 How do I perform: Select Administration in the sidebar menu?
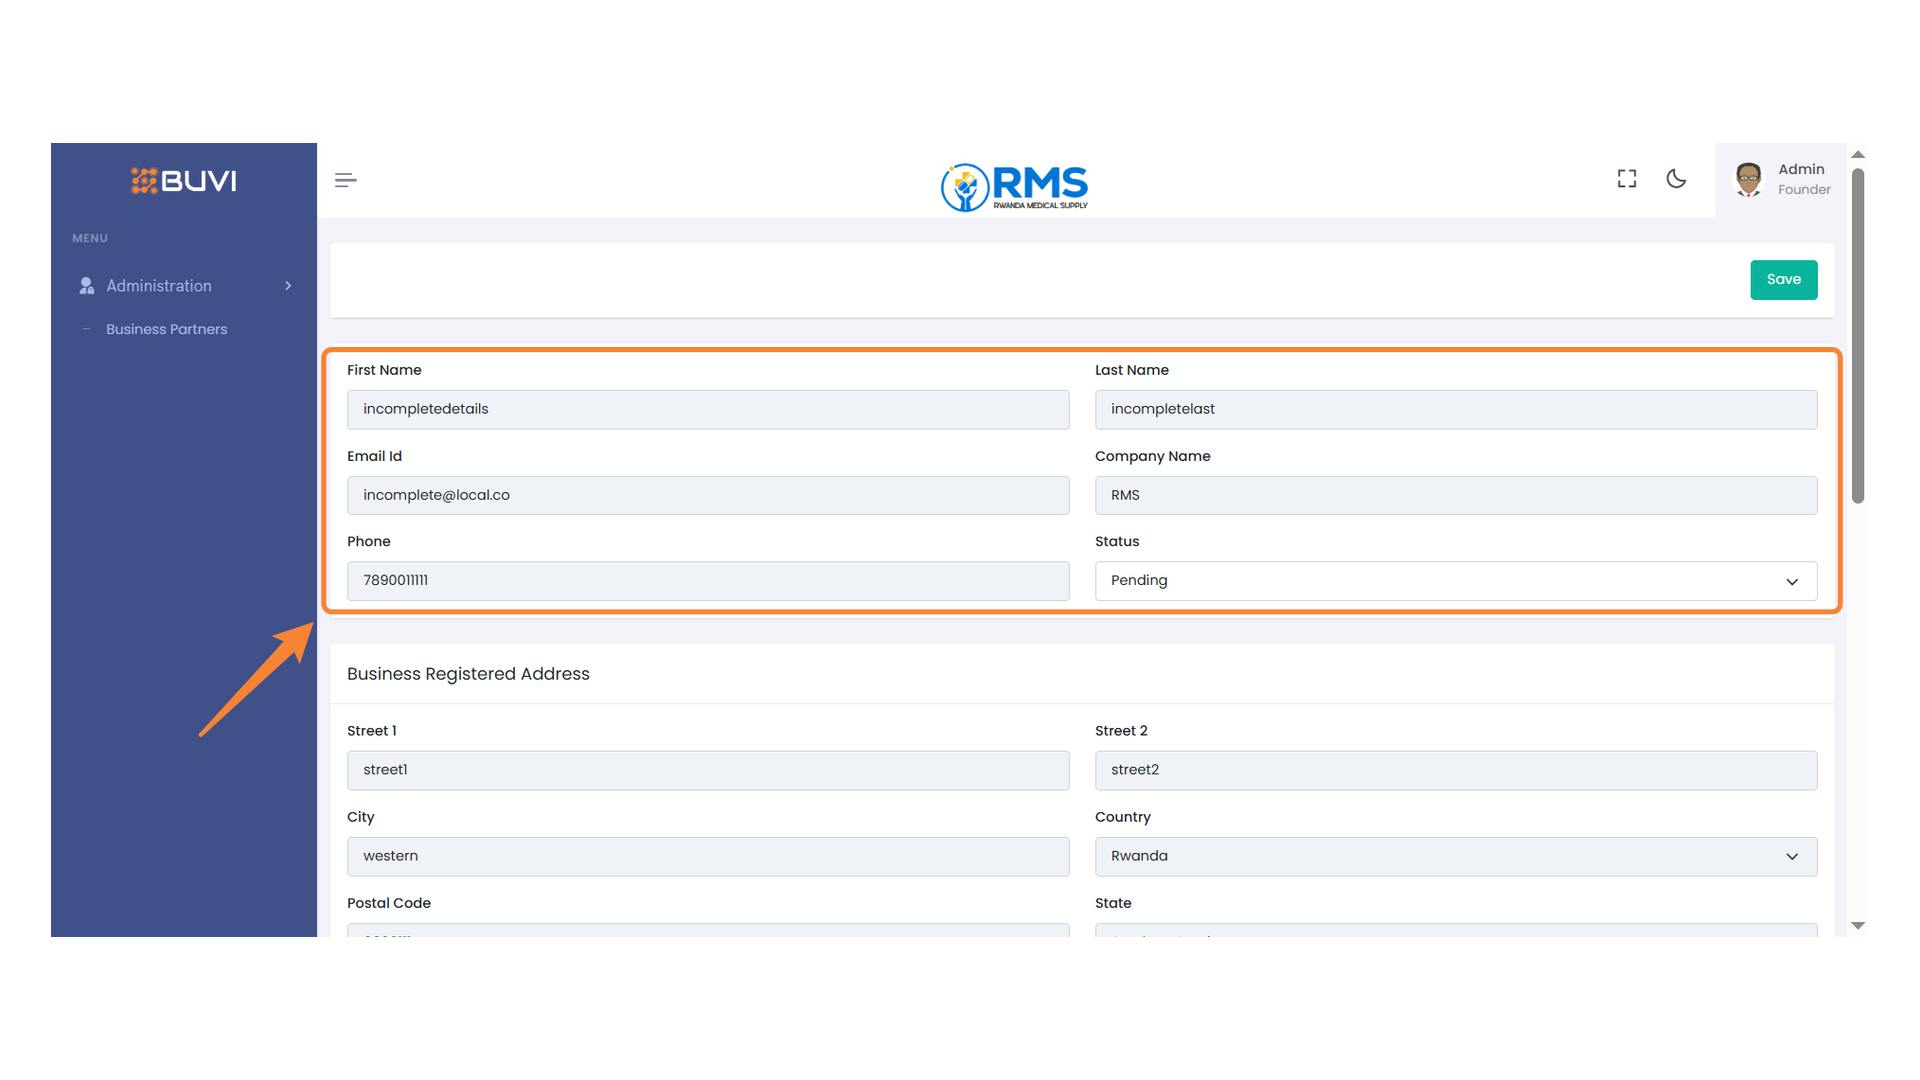159,285
